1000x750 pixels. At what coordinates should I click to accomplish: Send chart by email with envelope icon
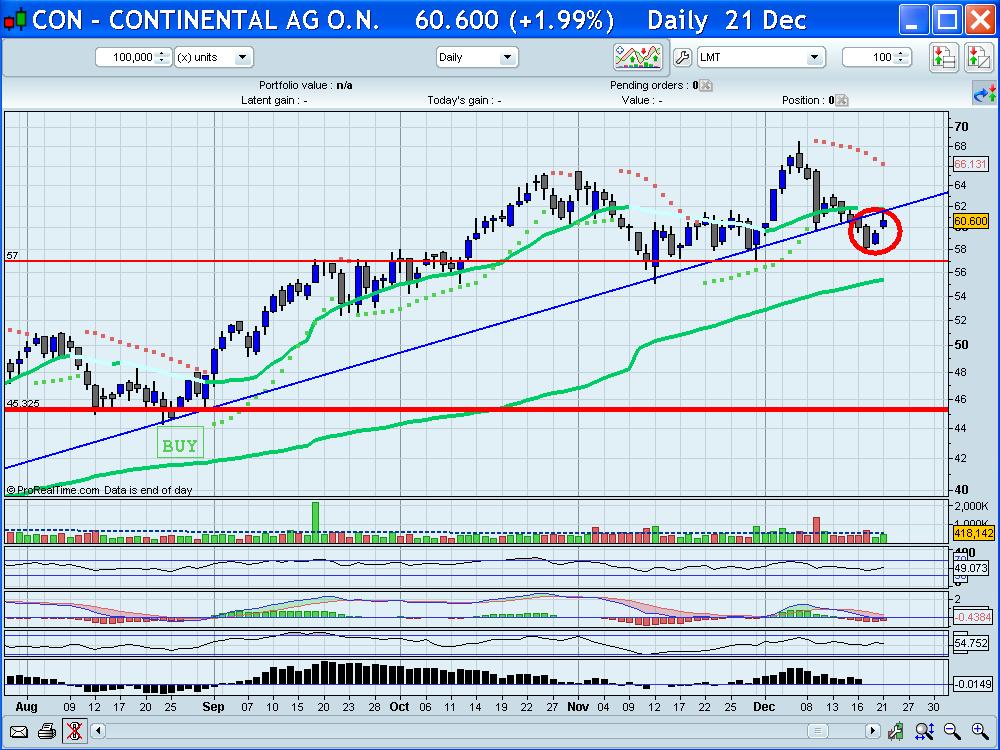pyautogui.click(x=19, y=731)
